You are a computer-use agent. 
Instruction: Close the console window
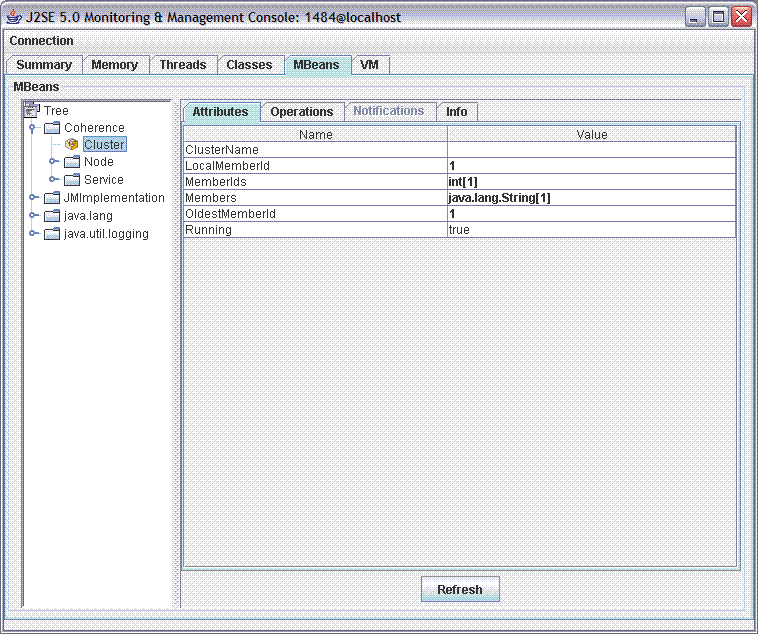[x=742, y=17]
